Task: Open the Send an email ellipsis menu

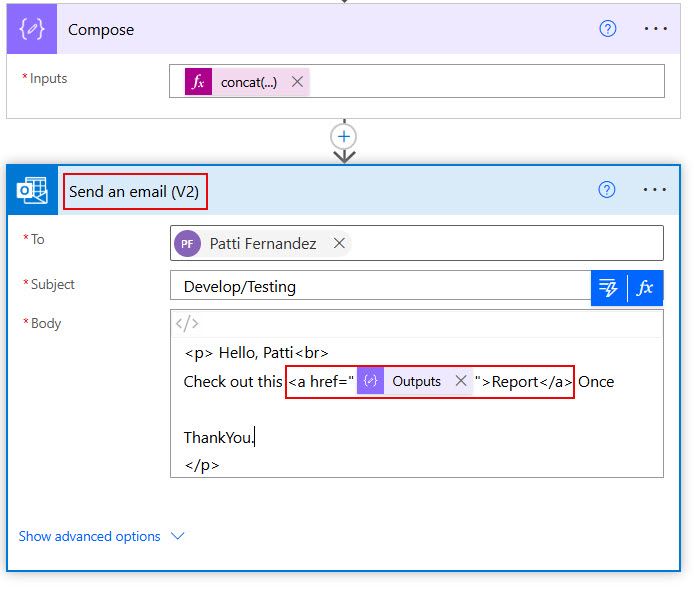Action: click(x=655, y=190)
